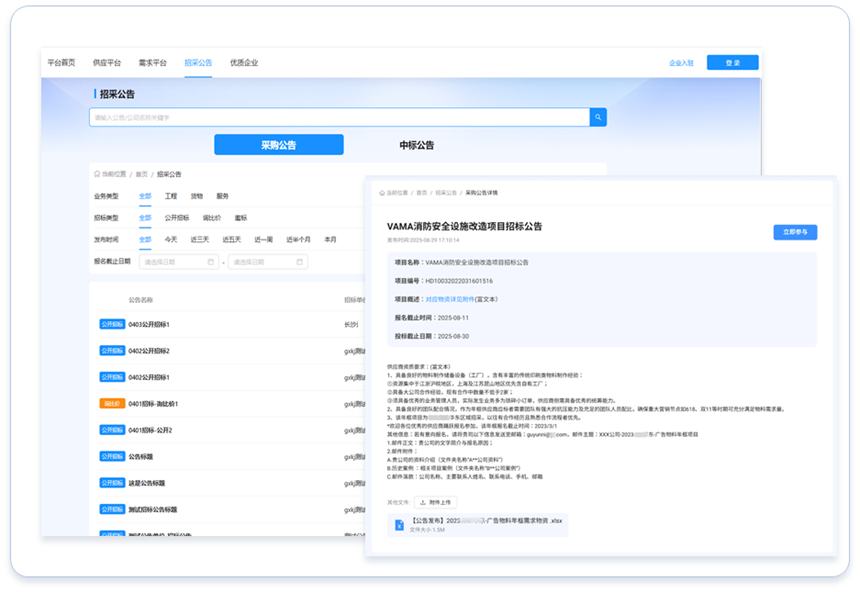Open announcement 公告标题

pos(141,456)
